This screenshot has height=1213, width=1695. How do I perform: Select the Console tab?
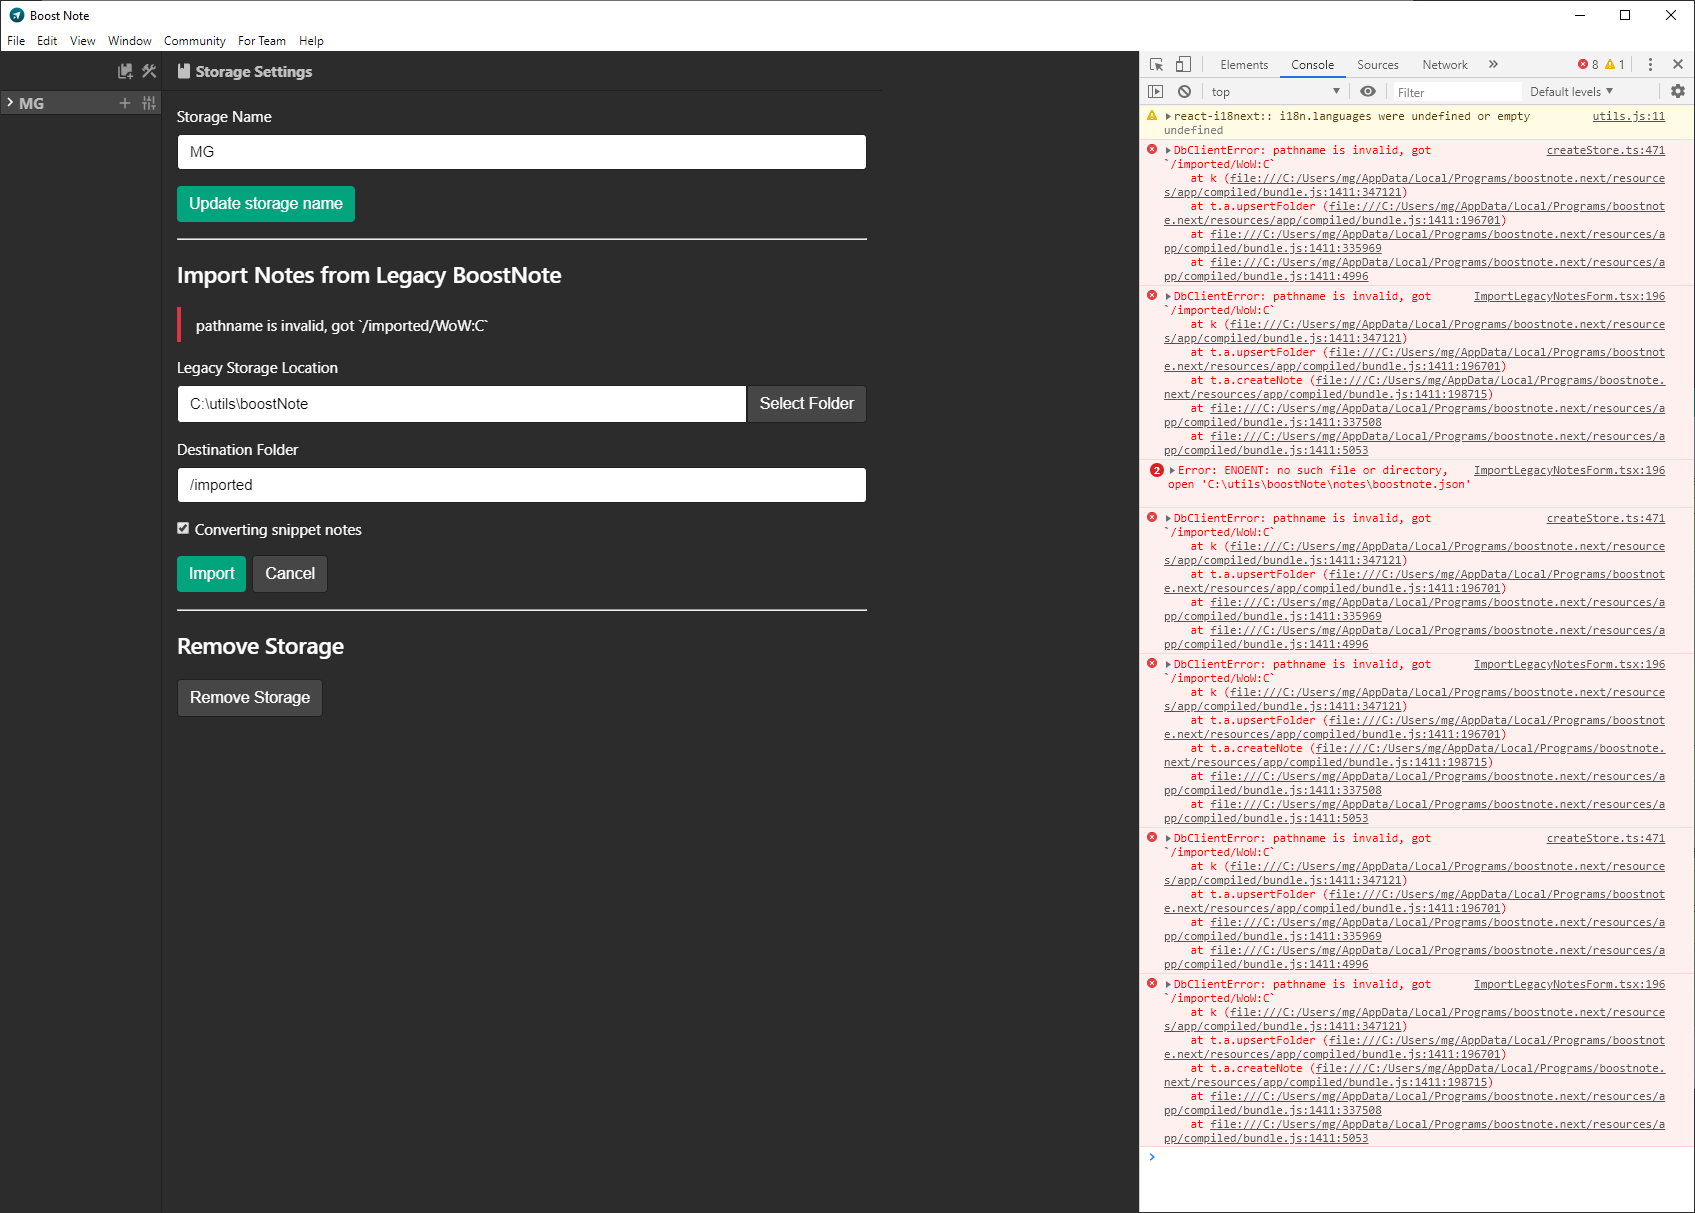click(1312, 64)
